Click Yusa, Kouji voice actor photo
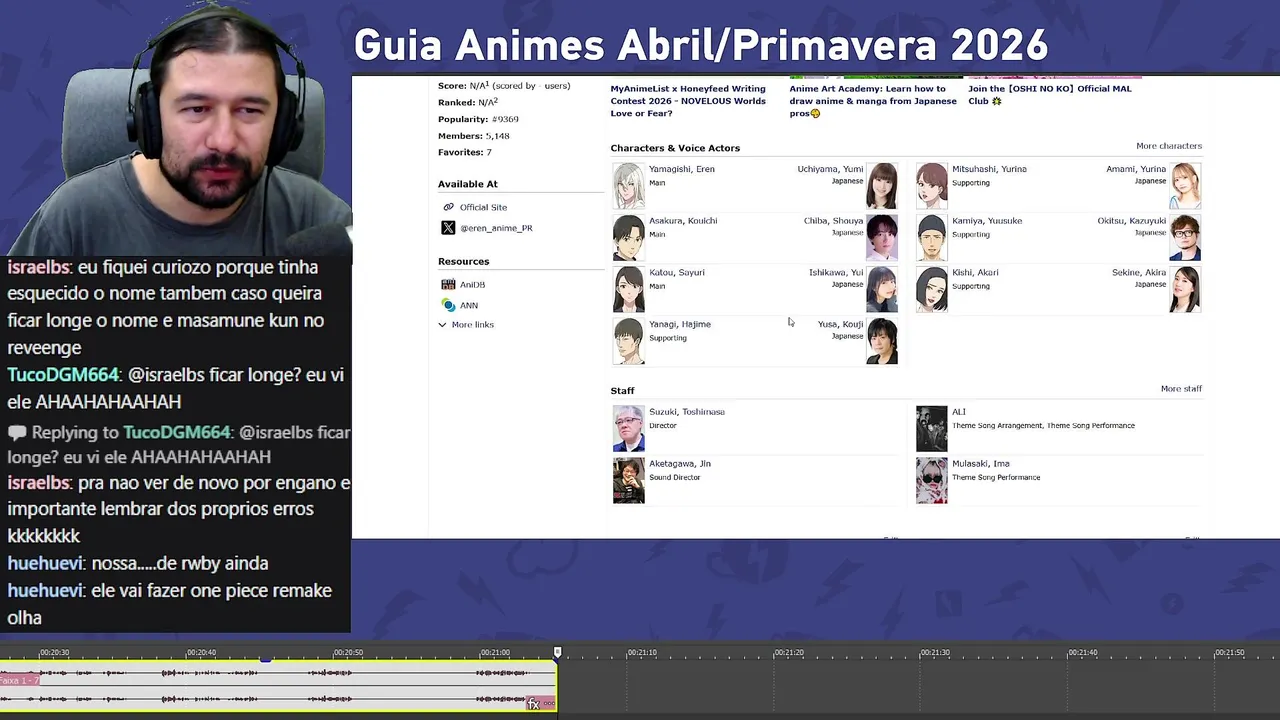This screenshot has height=720, width=1280. 882,342
